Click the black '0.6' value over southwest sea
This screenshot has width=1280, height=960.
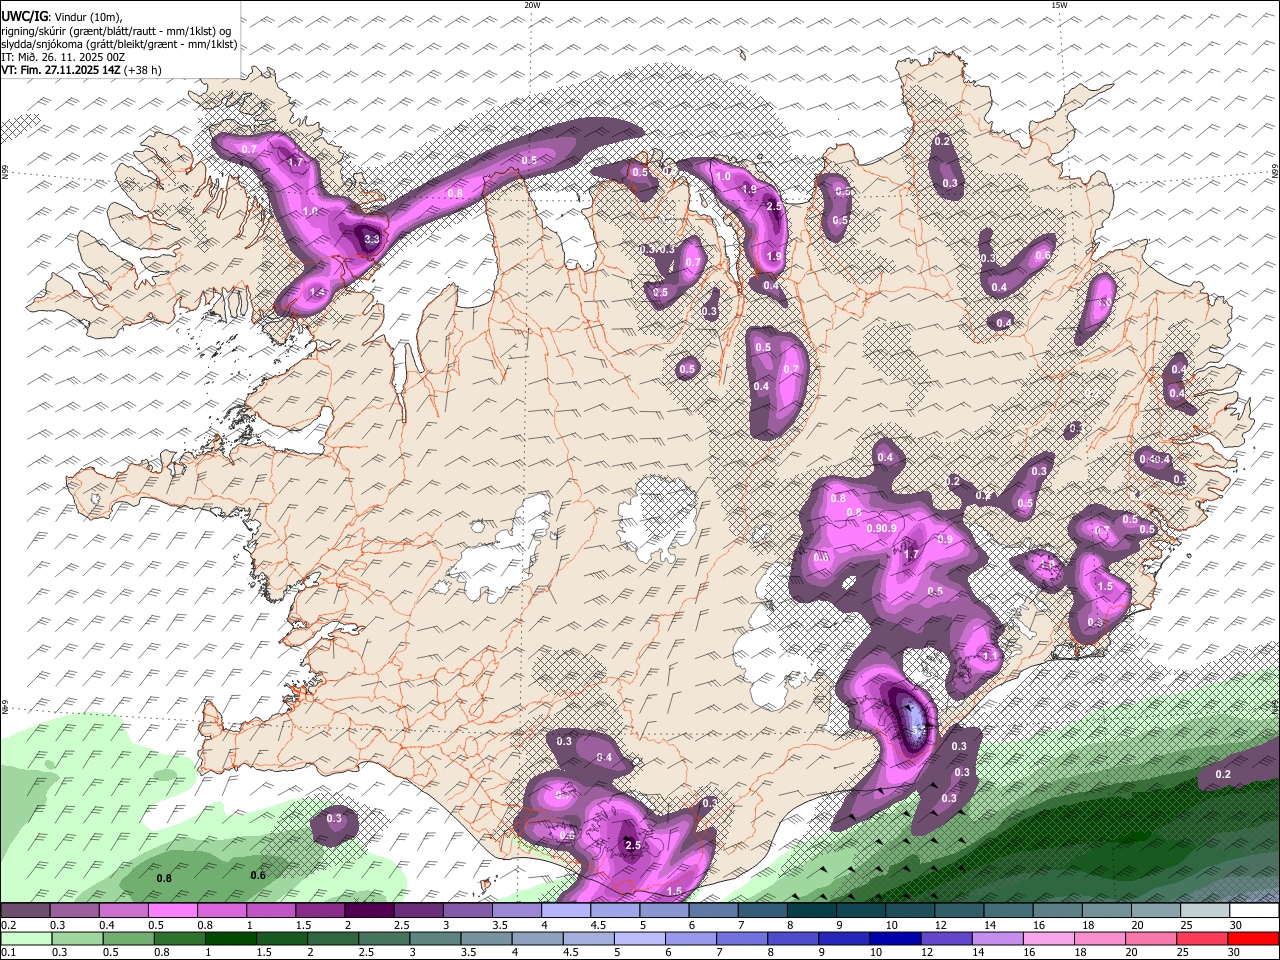258,875
